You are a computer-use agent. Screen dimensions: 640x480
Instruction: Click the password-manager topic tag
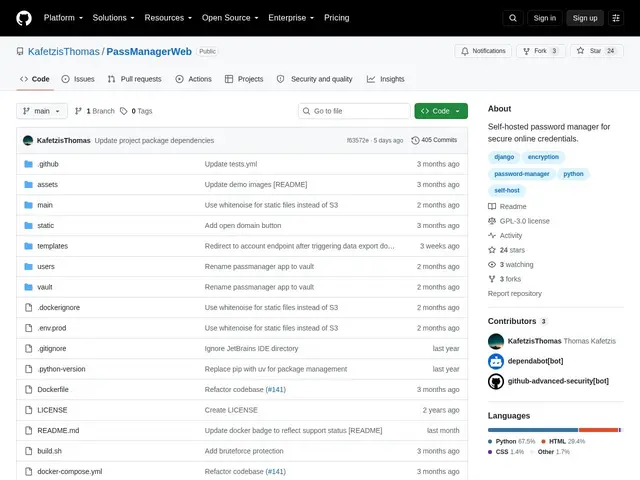tap(522, 174)
